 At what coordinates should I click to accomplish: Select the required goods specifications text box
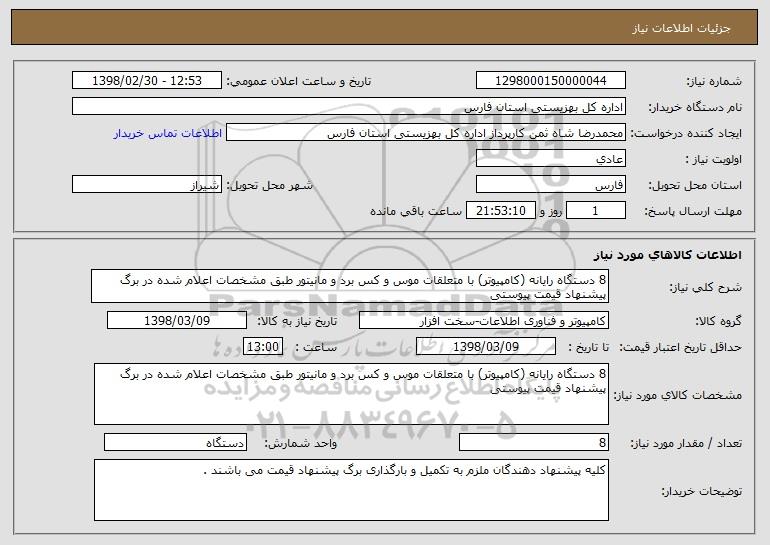coord(351,394)
